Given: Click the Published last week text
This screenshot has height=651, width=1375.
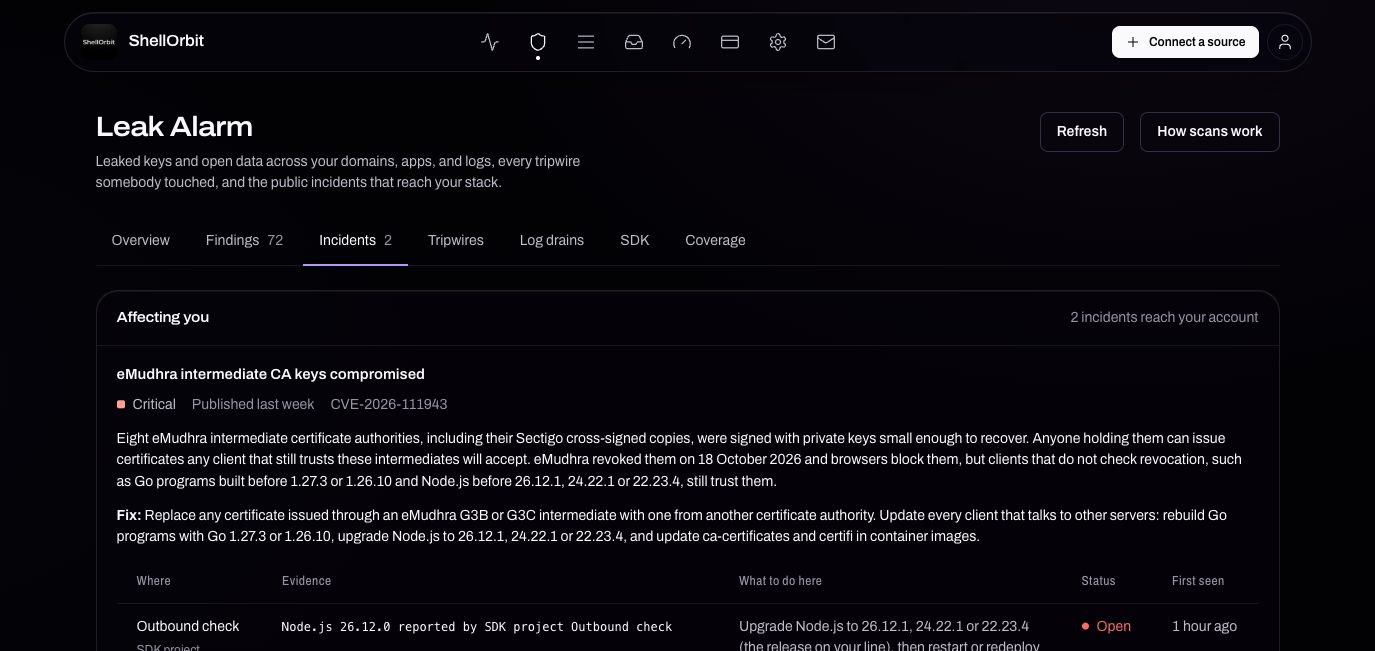Looking at the screenshot, I should click(x=253, y=404).
